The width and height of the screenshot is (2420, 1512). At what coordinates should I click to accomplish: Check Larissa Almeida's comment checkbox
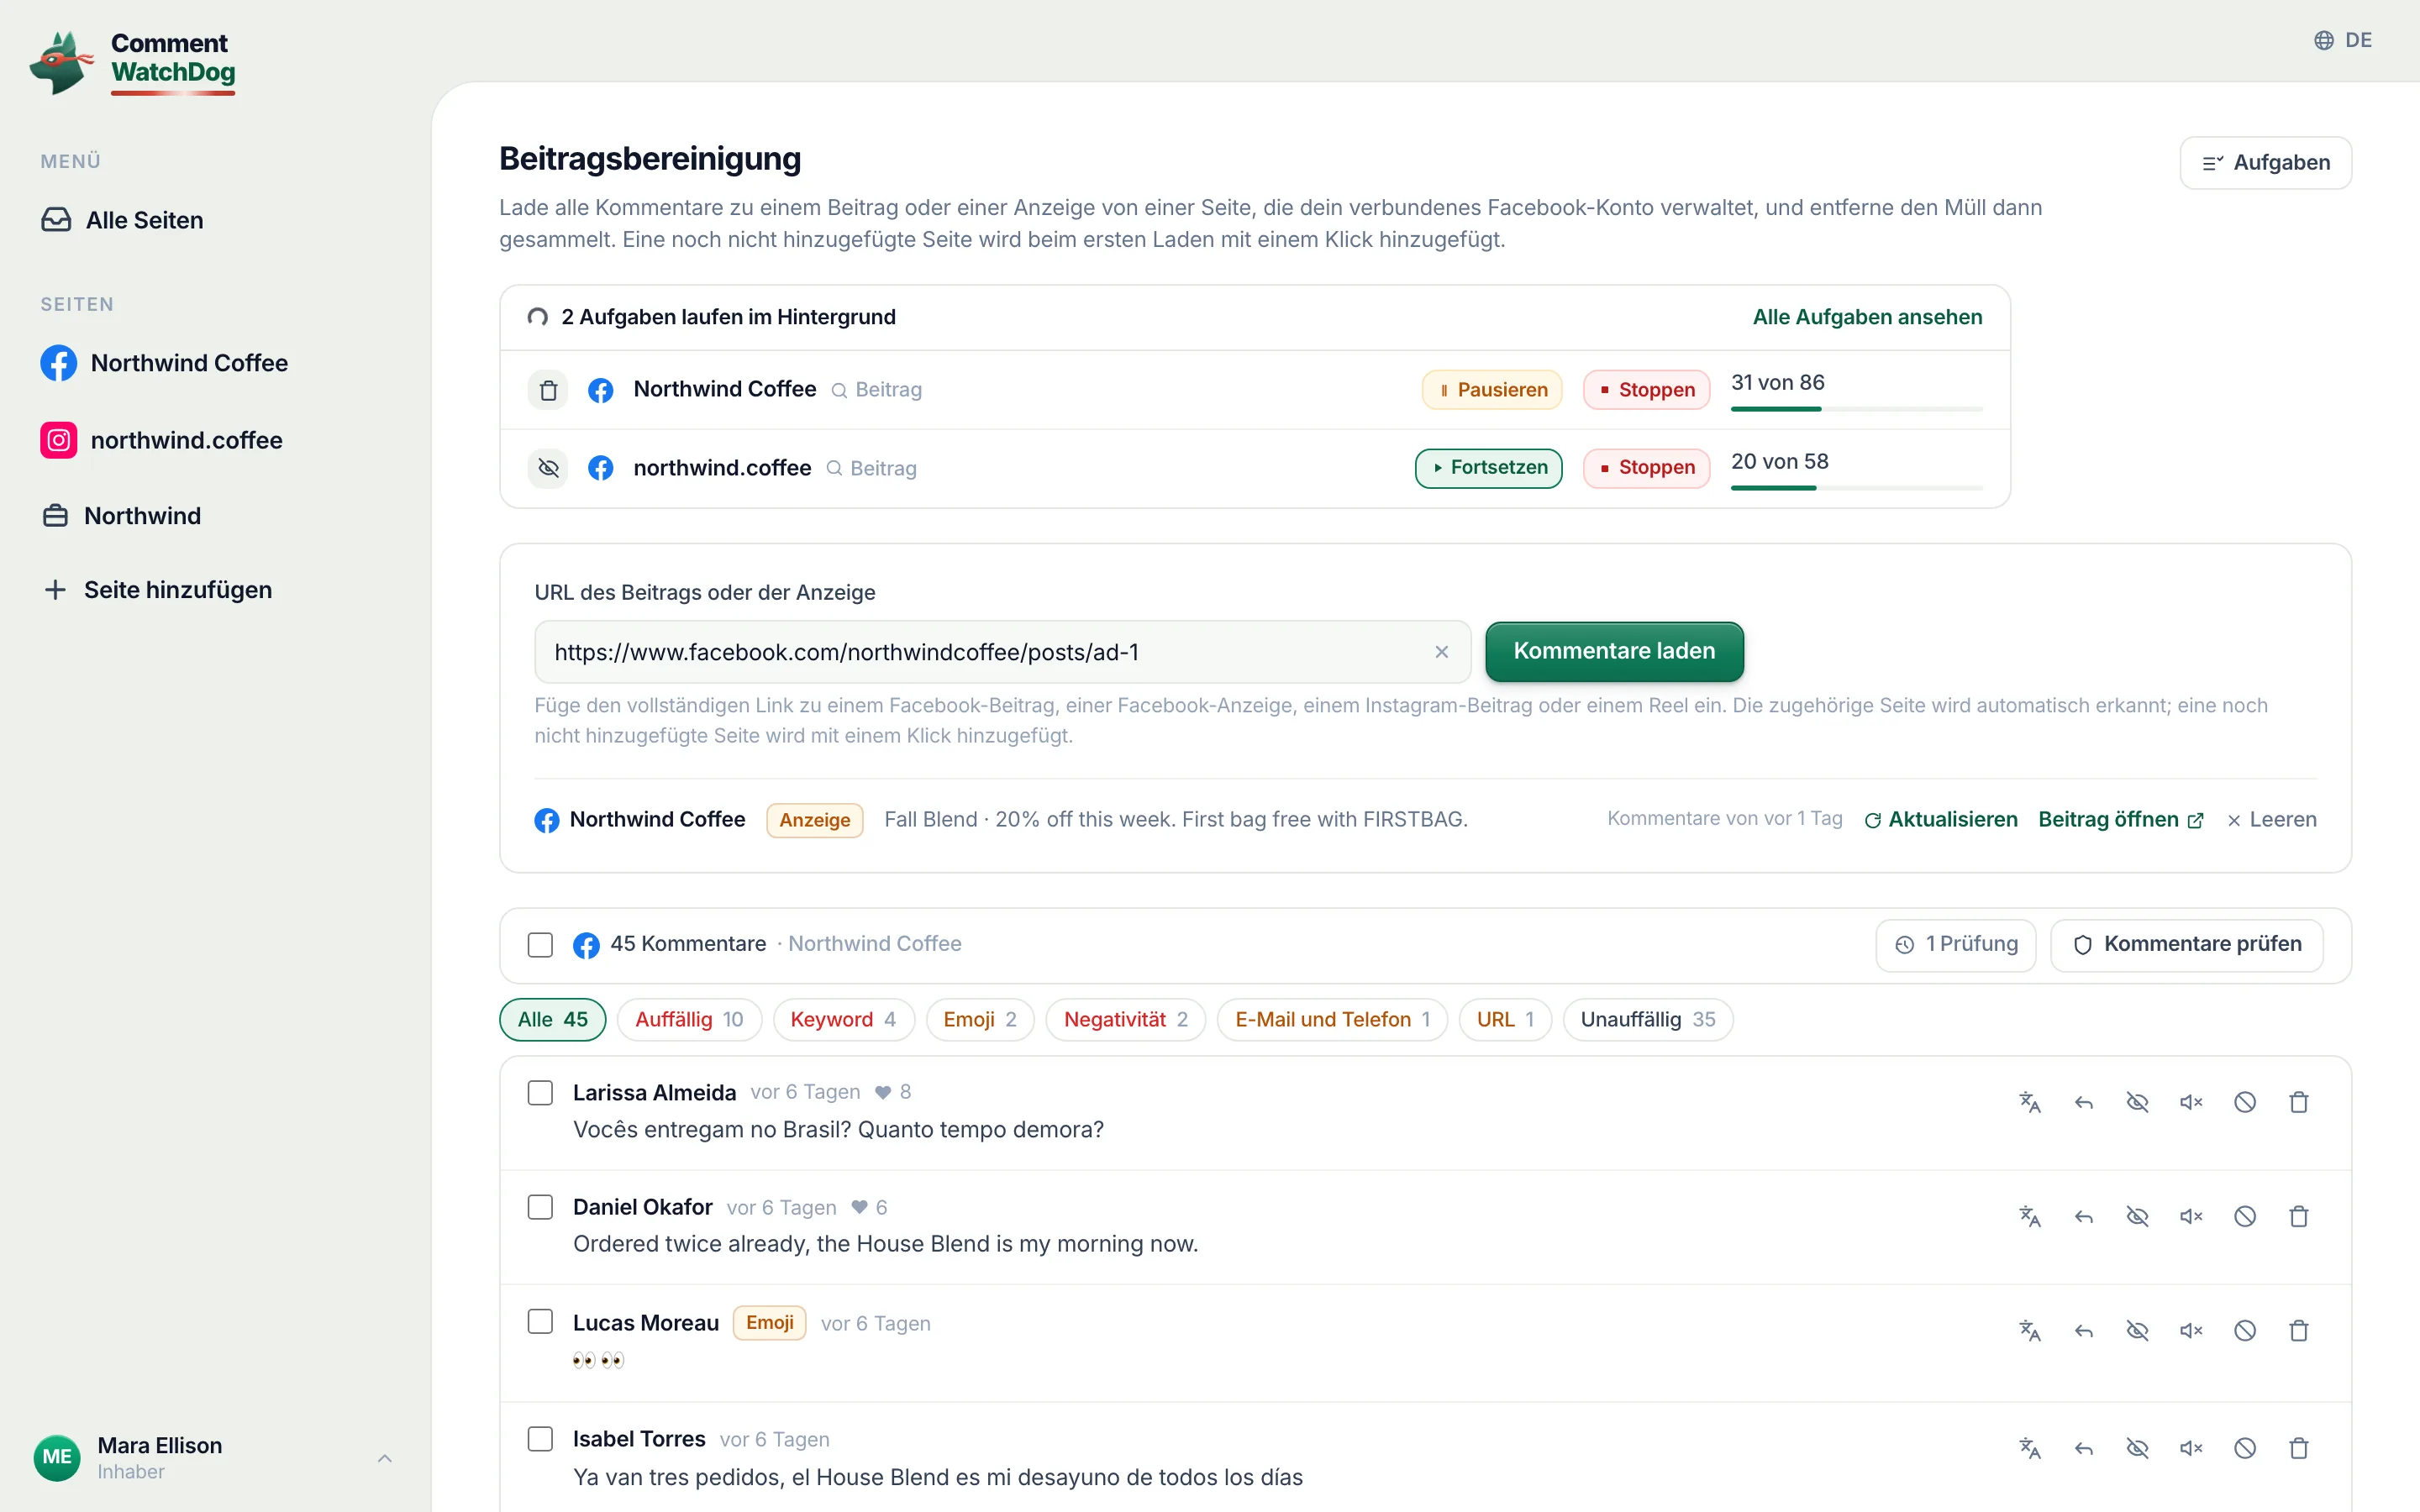click(x=540, y=1092)
